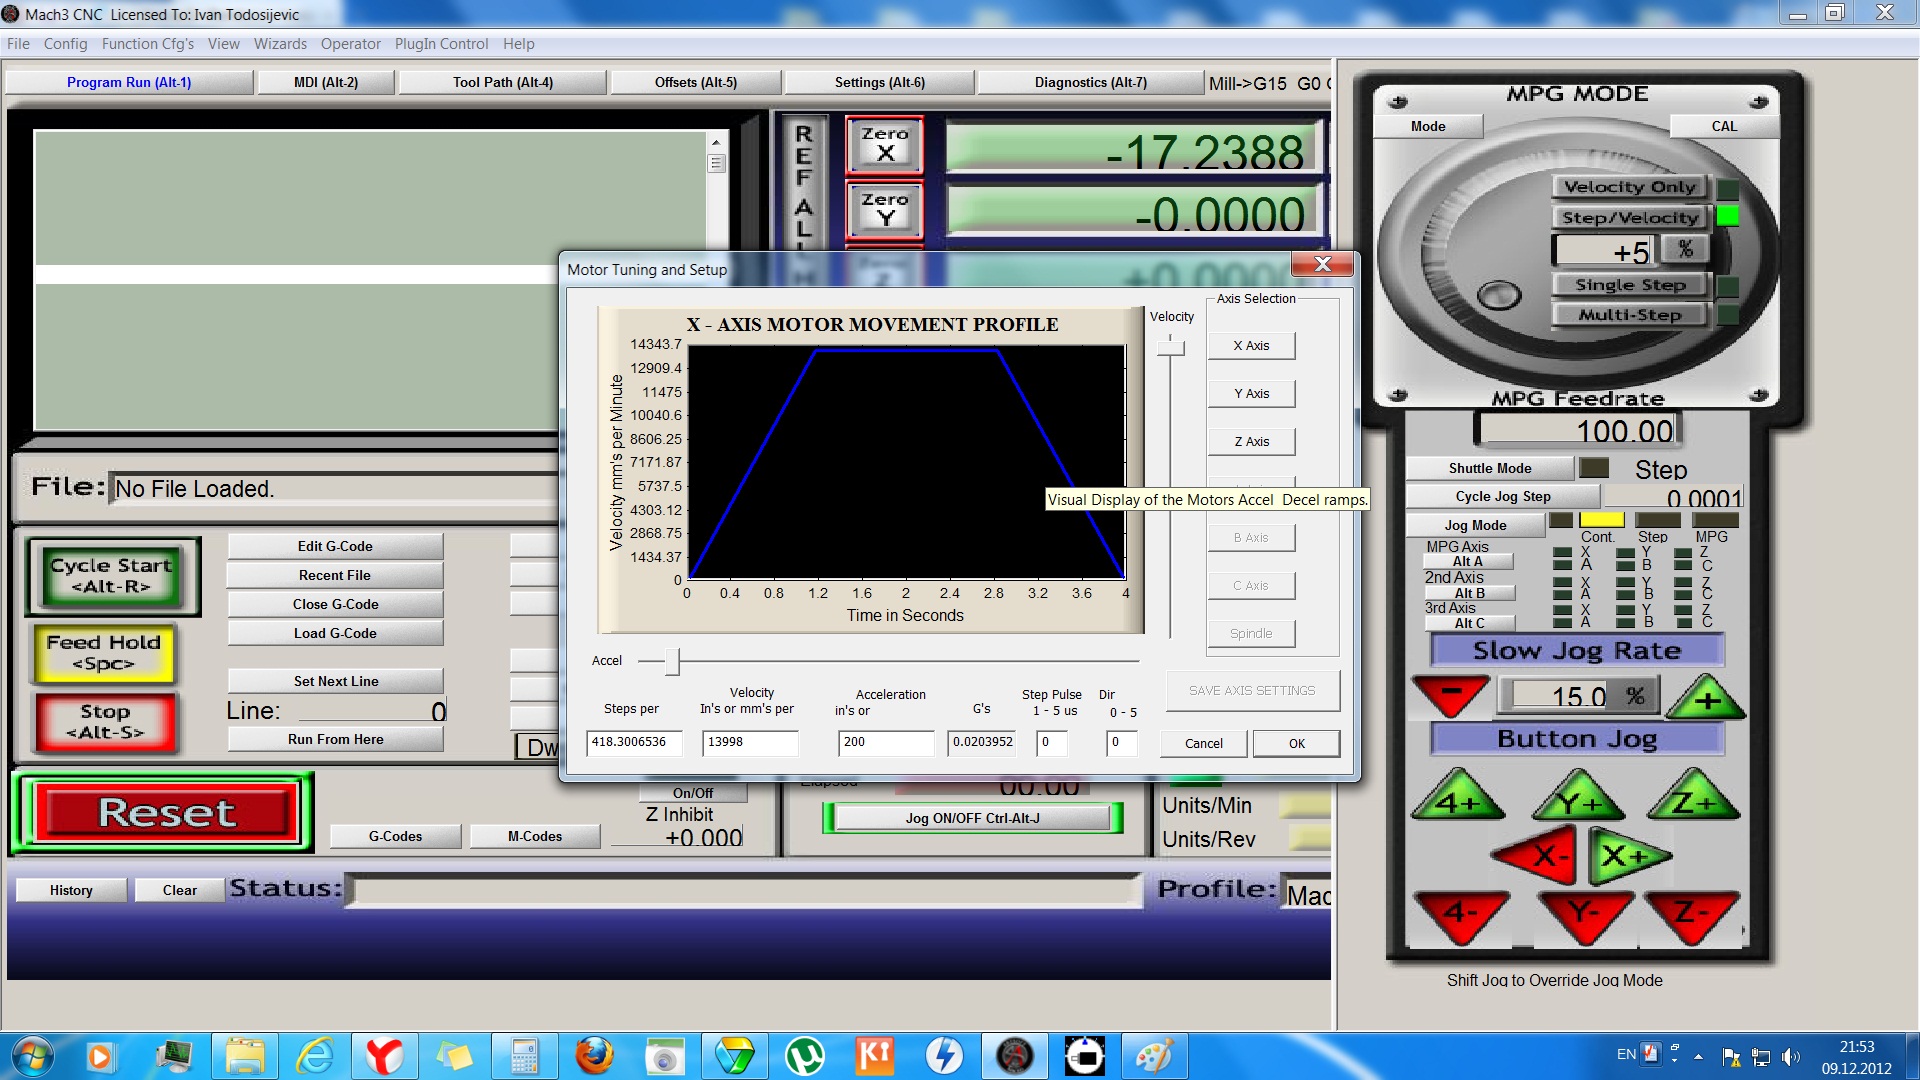Image resolution: width=1920 pixels, height=1080 pixels.
Task: Click the Accel slider handle
Action: click(672, 661)
